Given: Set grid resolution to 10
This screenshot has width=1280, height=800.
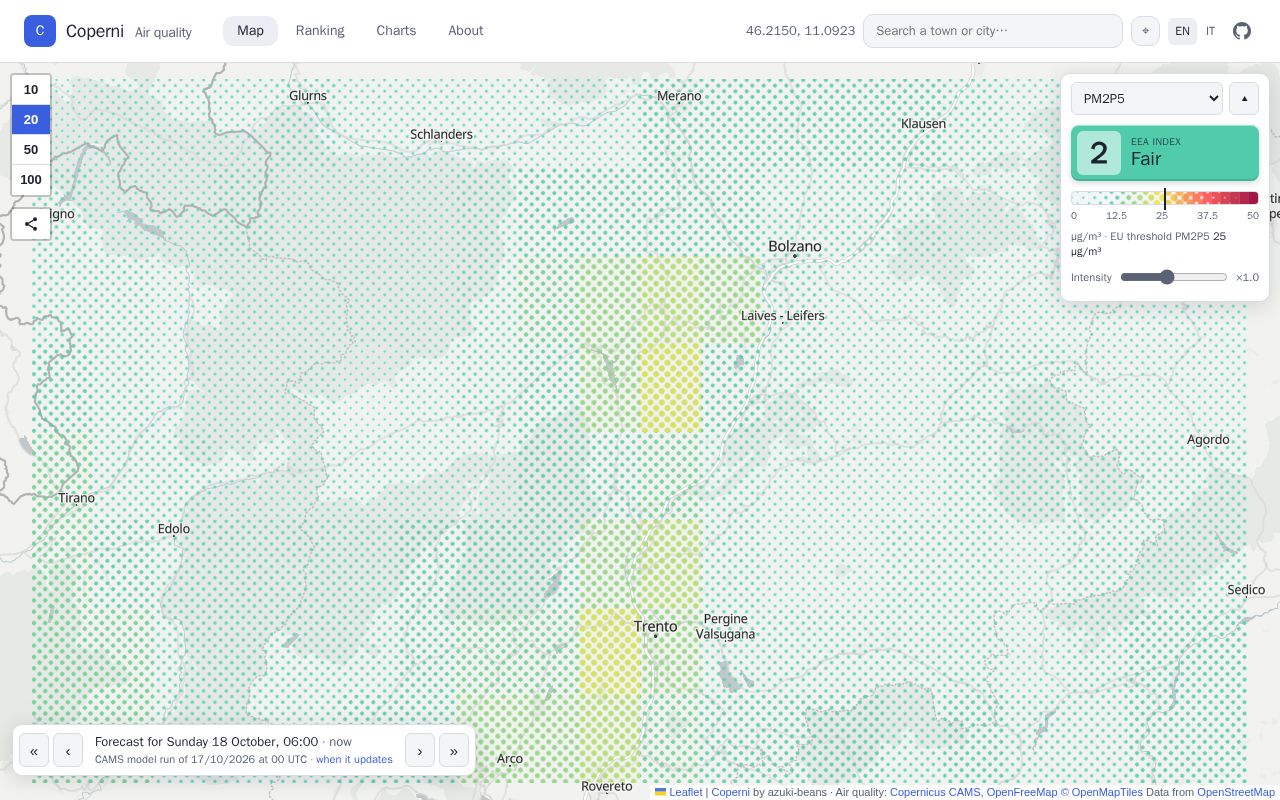Looking at the screenshot, I should 31,90.
